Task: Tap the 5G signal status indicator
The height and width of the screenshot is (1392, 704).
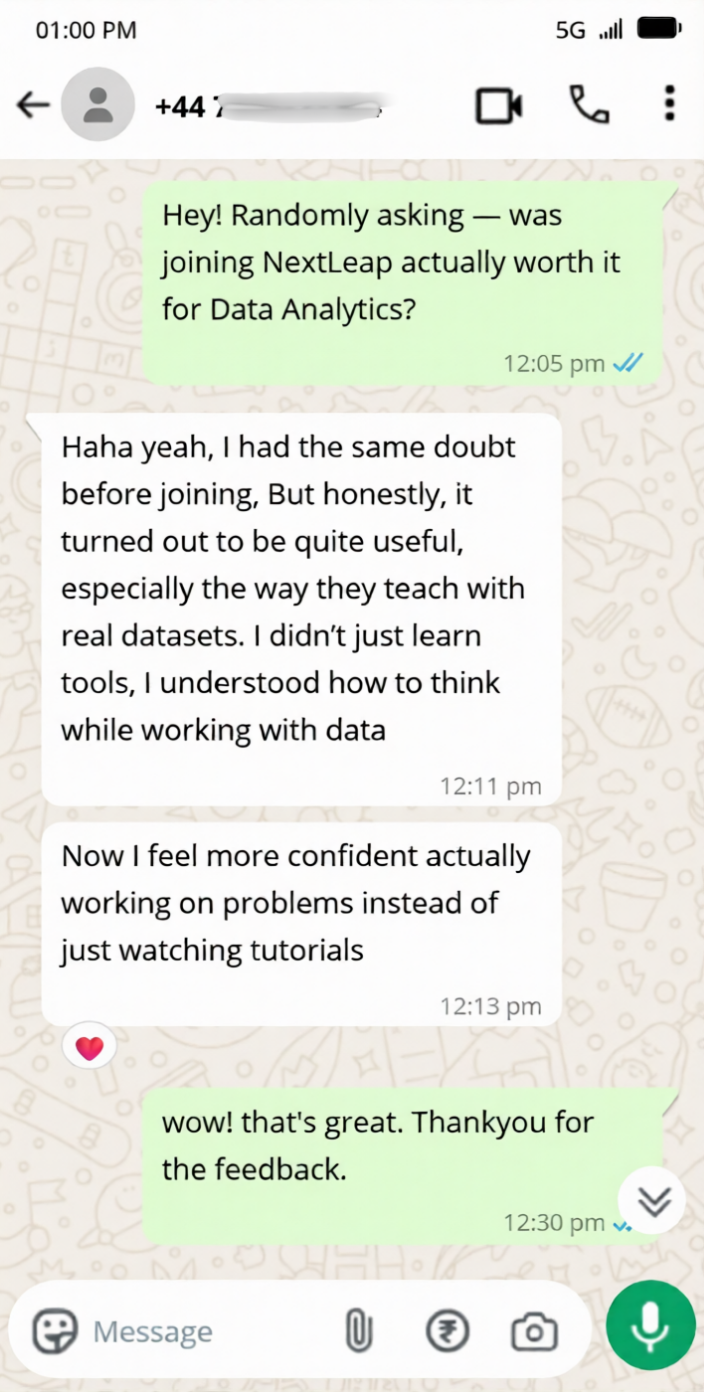Action: 590,30
